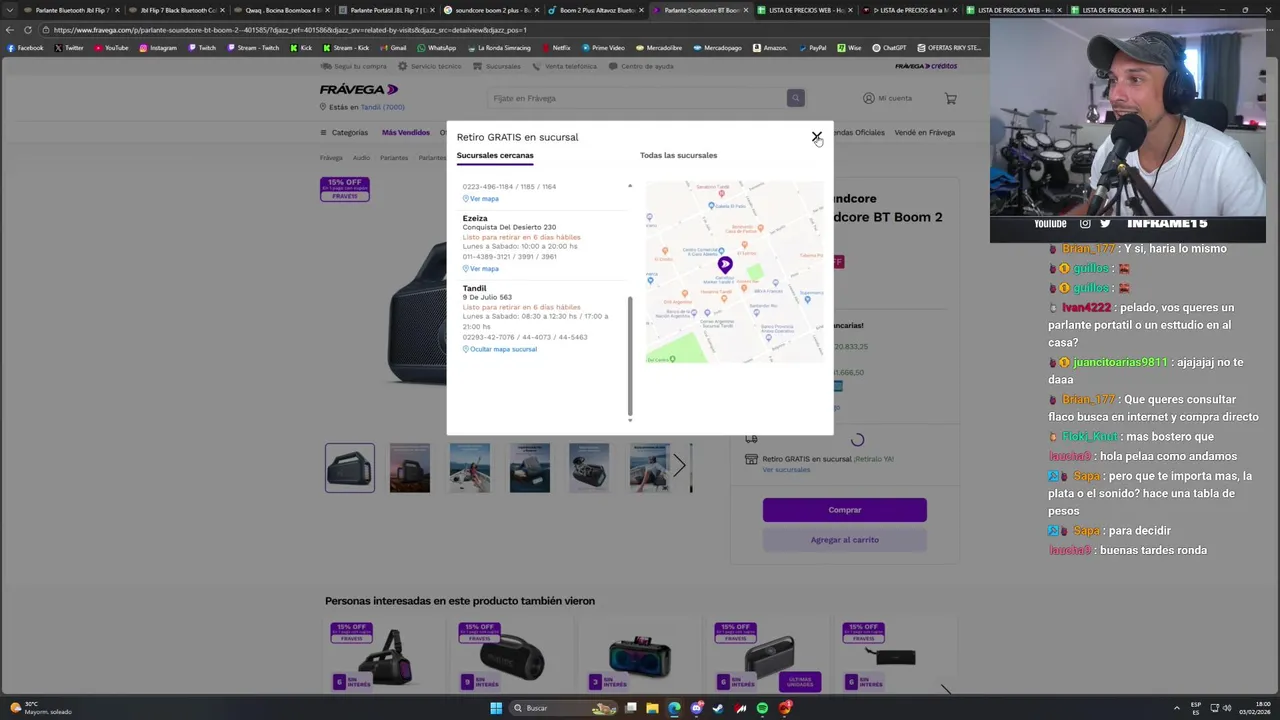Switch to soundcore boom 2 plus tab
1280x720 pixels.
click(x=489, y=10)
